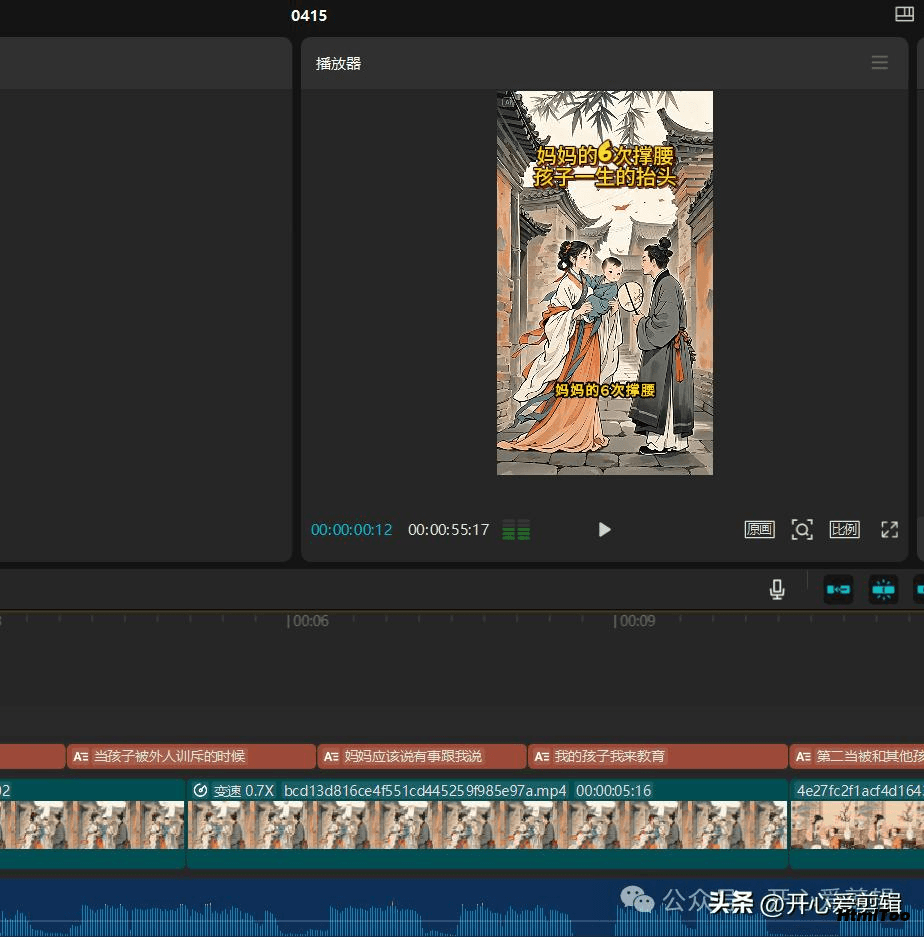Viewport: 924px width, 937px height.
Task: Open the 比例 aspect ratio options
Action: [x=844, y=529]
